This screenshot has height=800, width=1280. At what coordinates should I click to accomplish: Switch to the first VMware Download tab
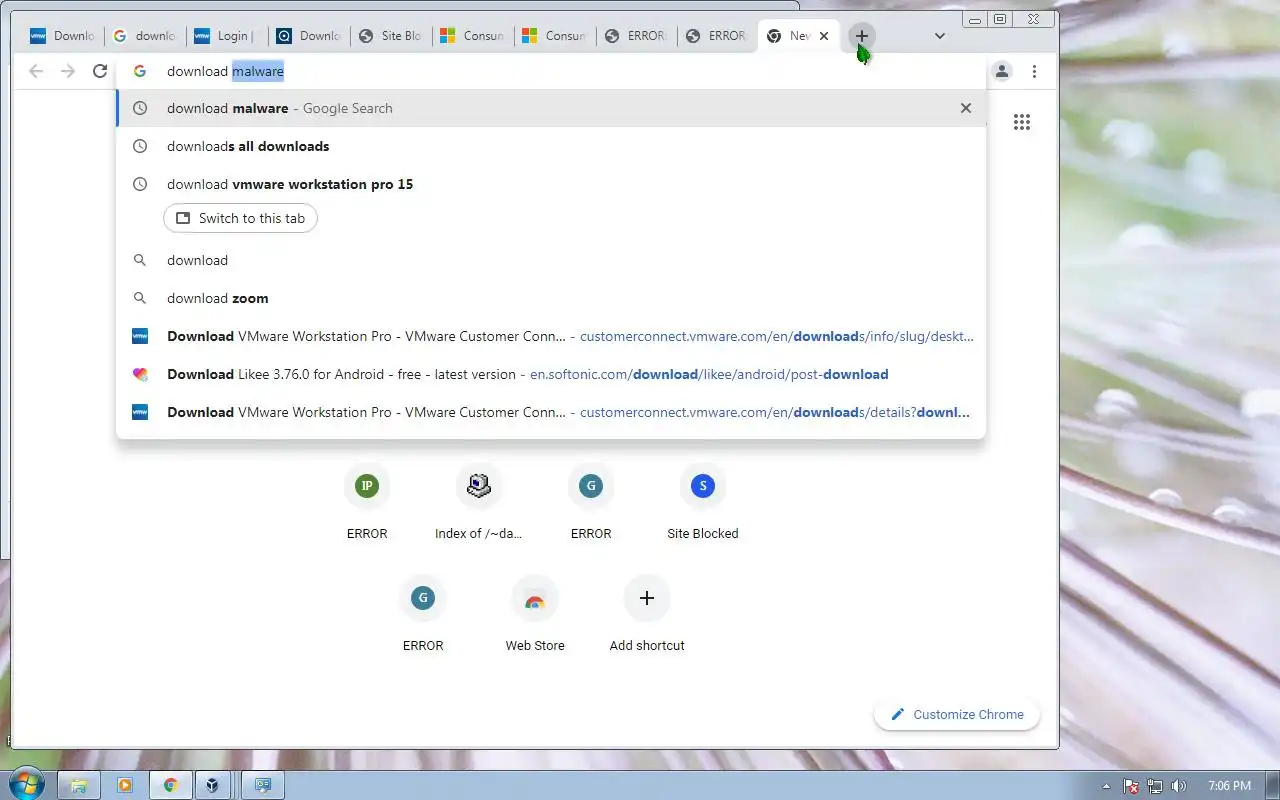coord(62,36)
